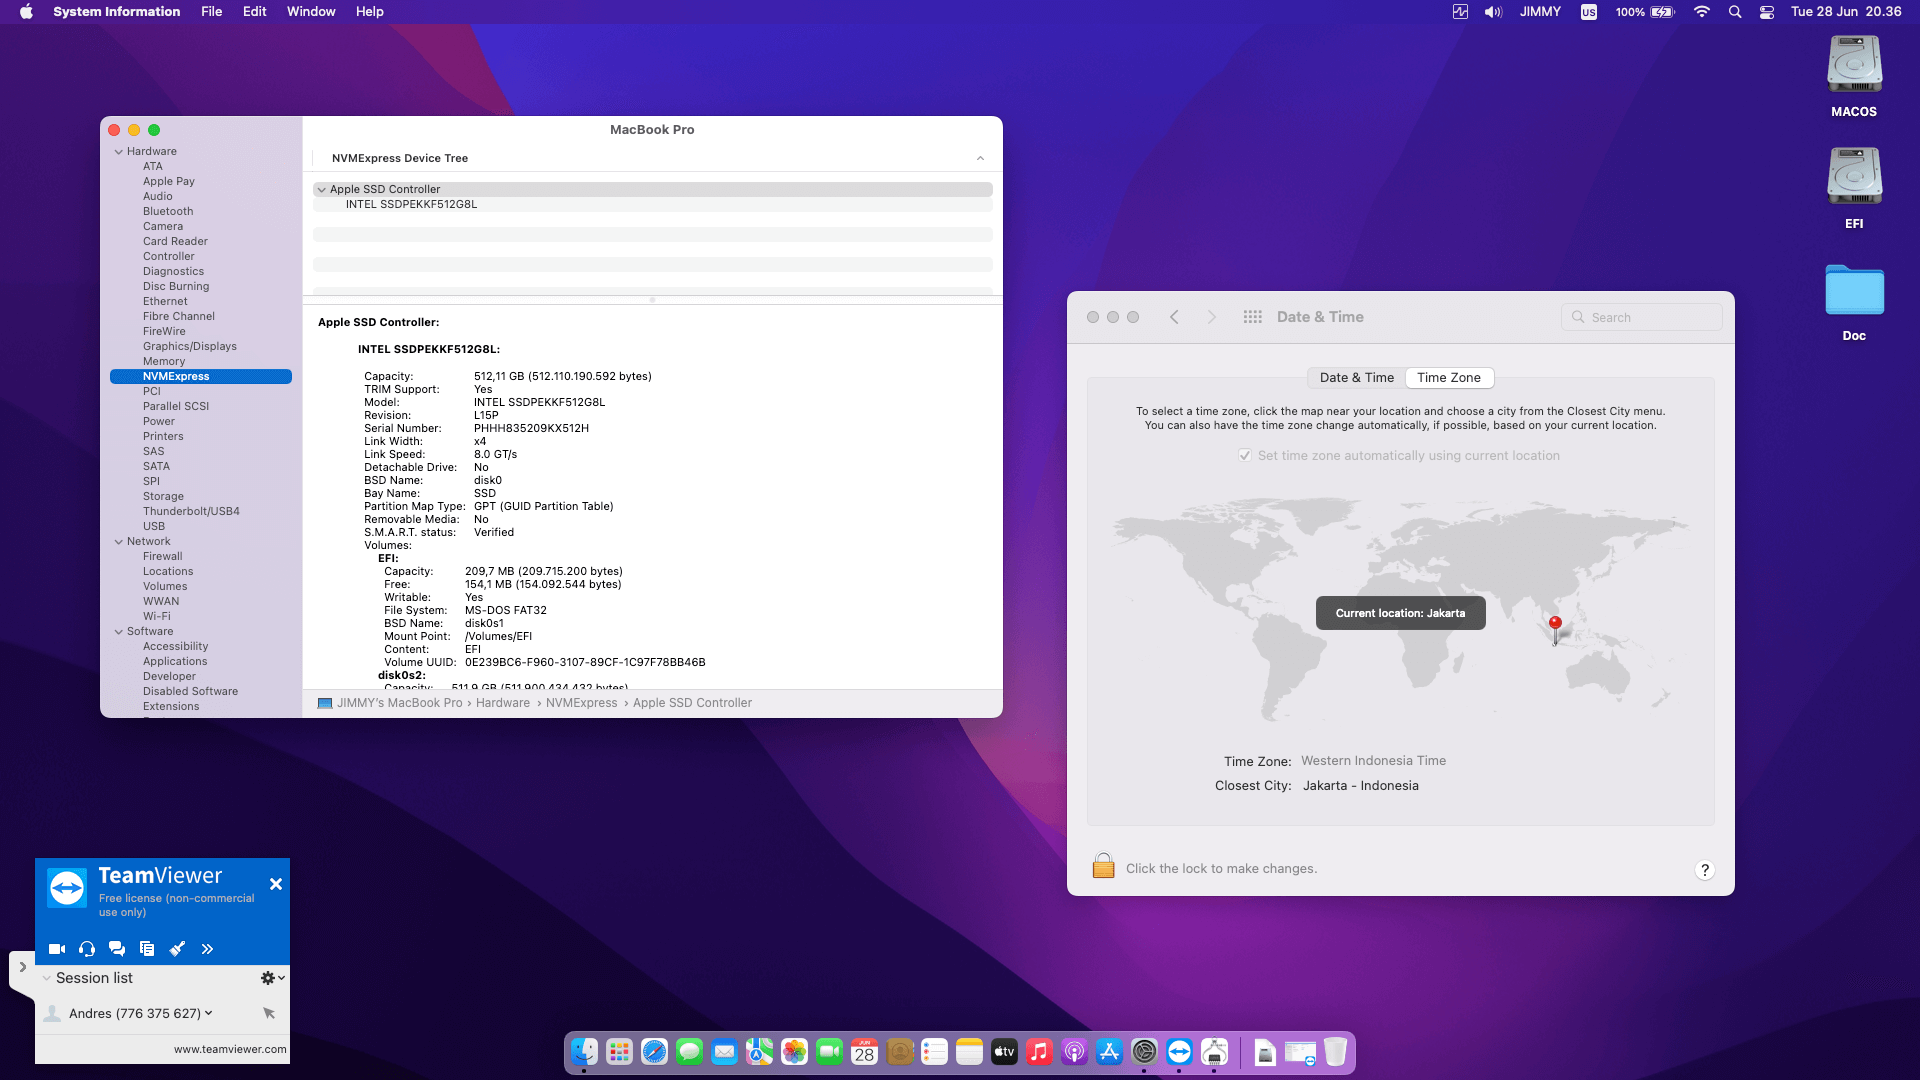Viewport: 1920px width, 1080px height.
Task: Open EFI drive on desktop
Action: click(1854, 188)
